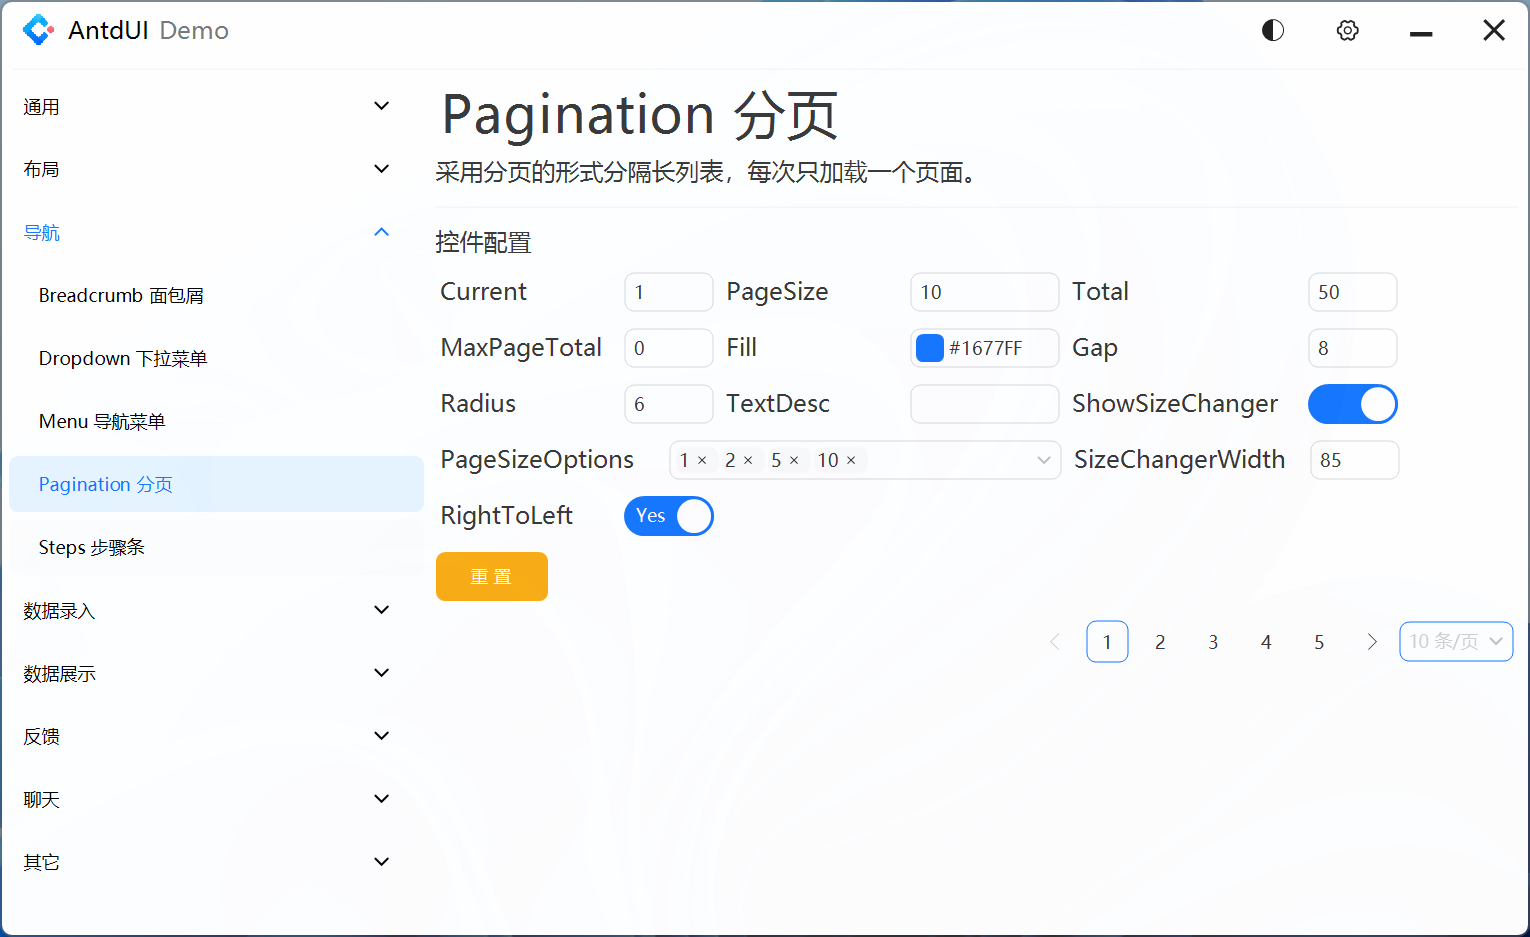This screenshot has height=937, width=1530.
Task: Remove the '5' tag from PageSizeOptions
Action: pos(795,460)
